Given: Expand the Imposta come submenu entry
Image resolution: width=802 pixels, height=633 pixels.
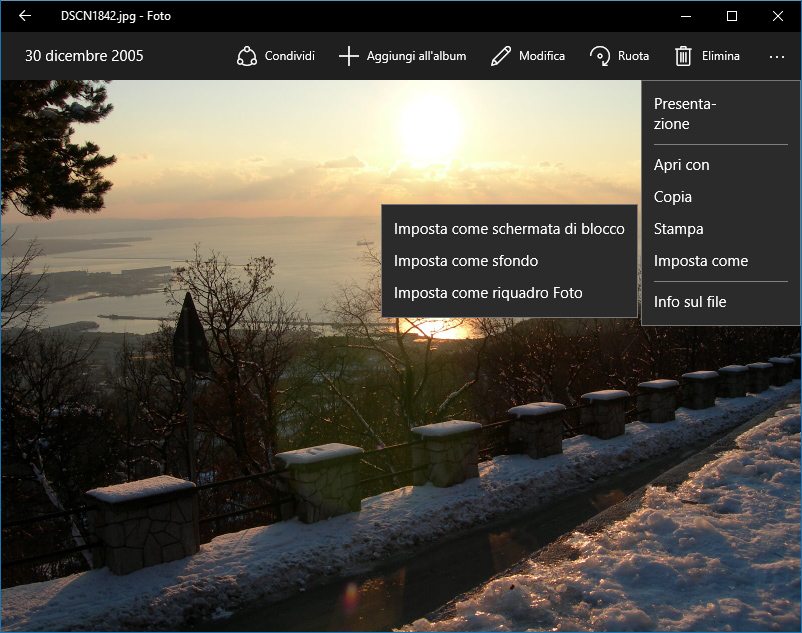Looking at the screenshot, I should [701, 261].
